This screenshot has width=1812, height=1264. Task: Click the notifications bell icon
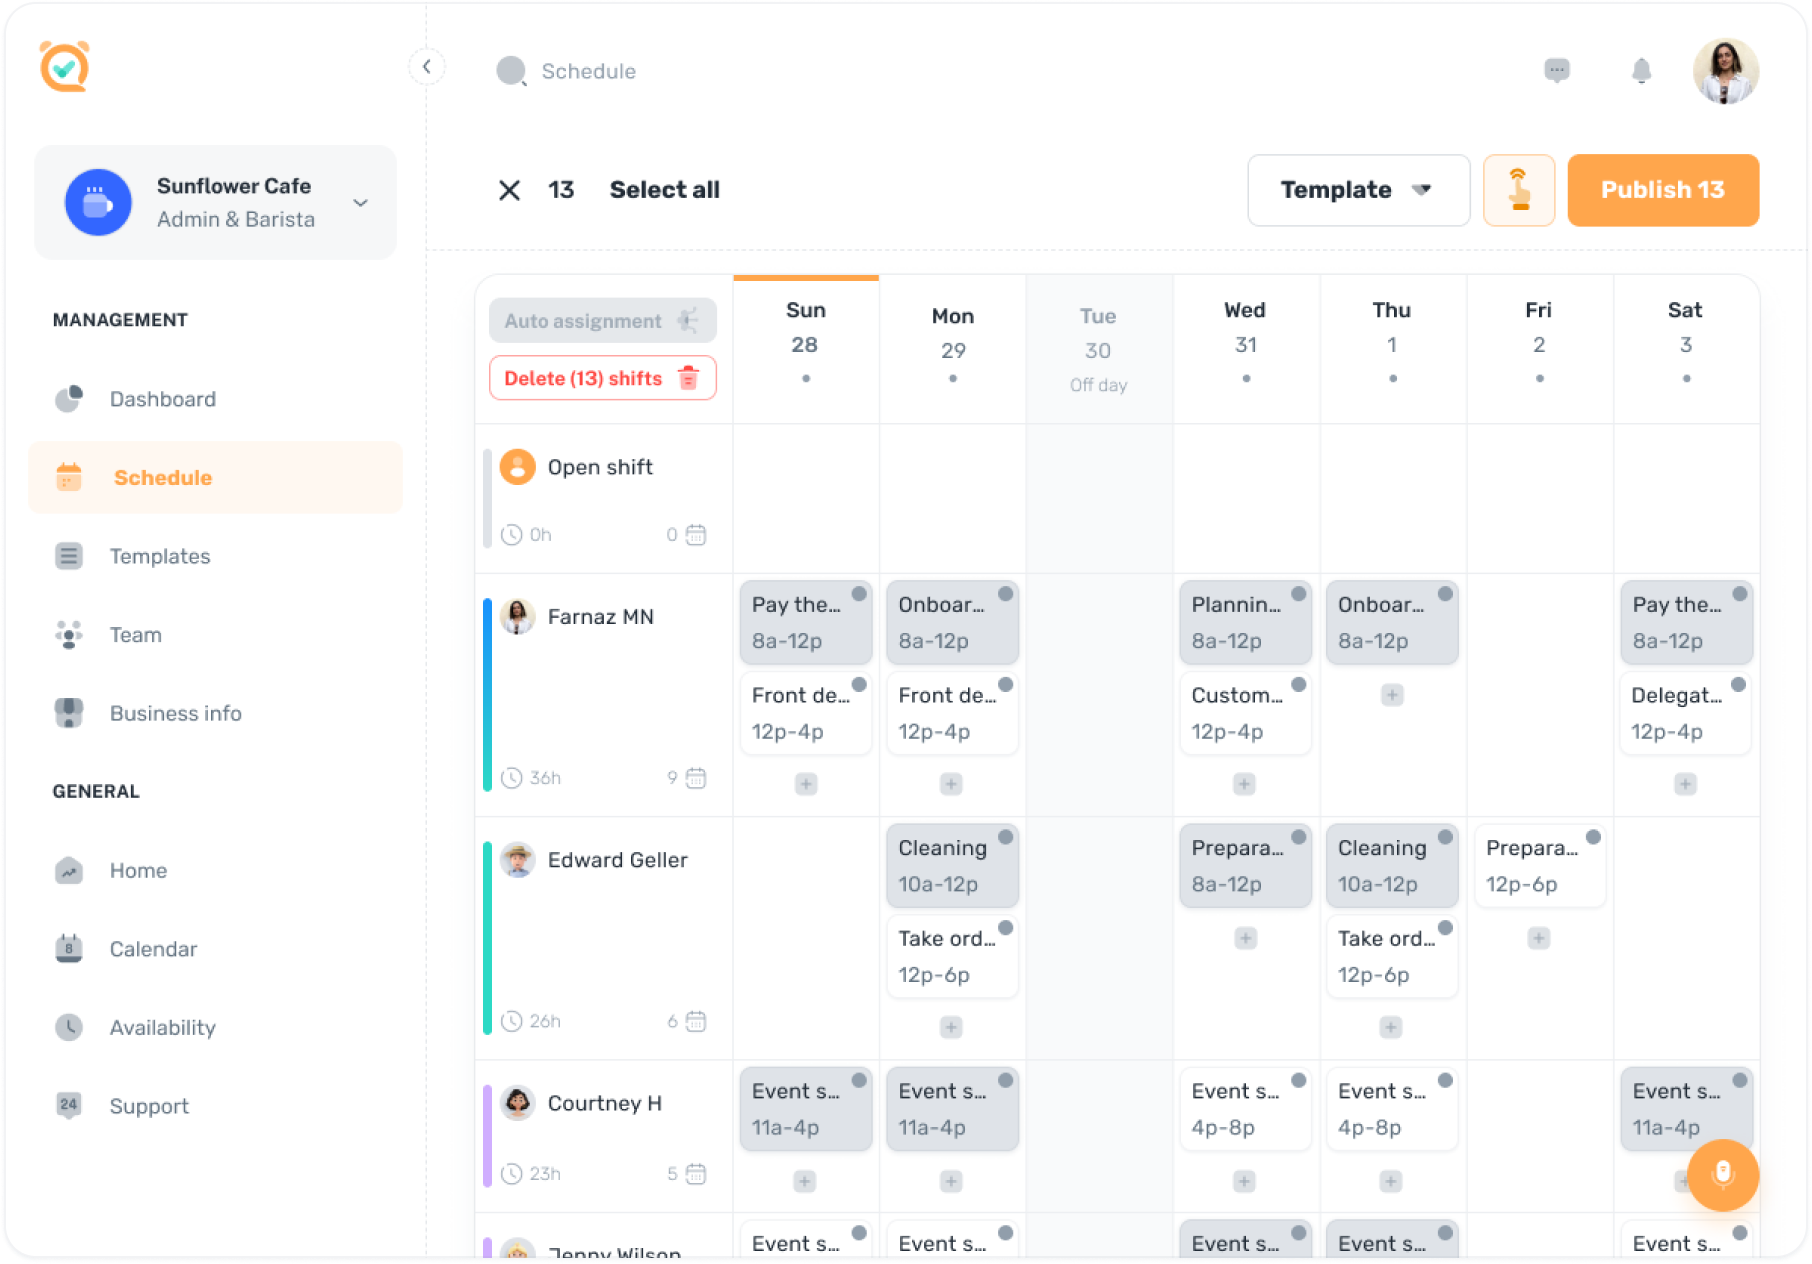(x=1641, y=71)
